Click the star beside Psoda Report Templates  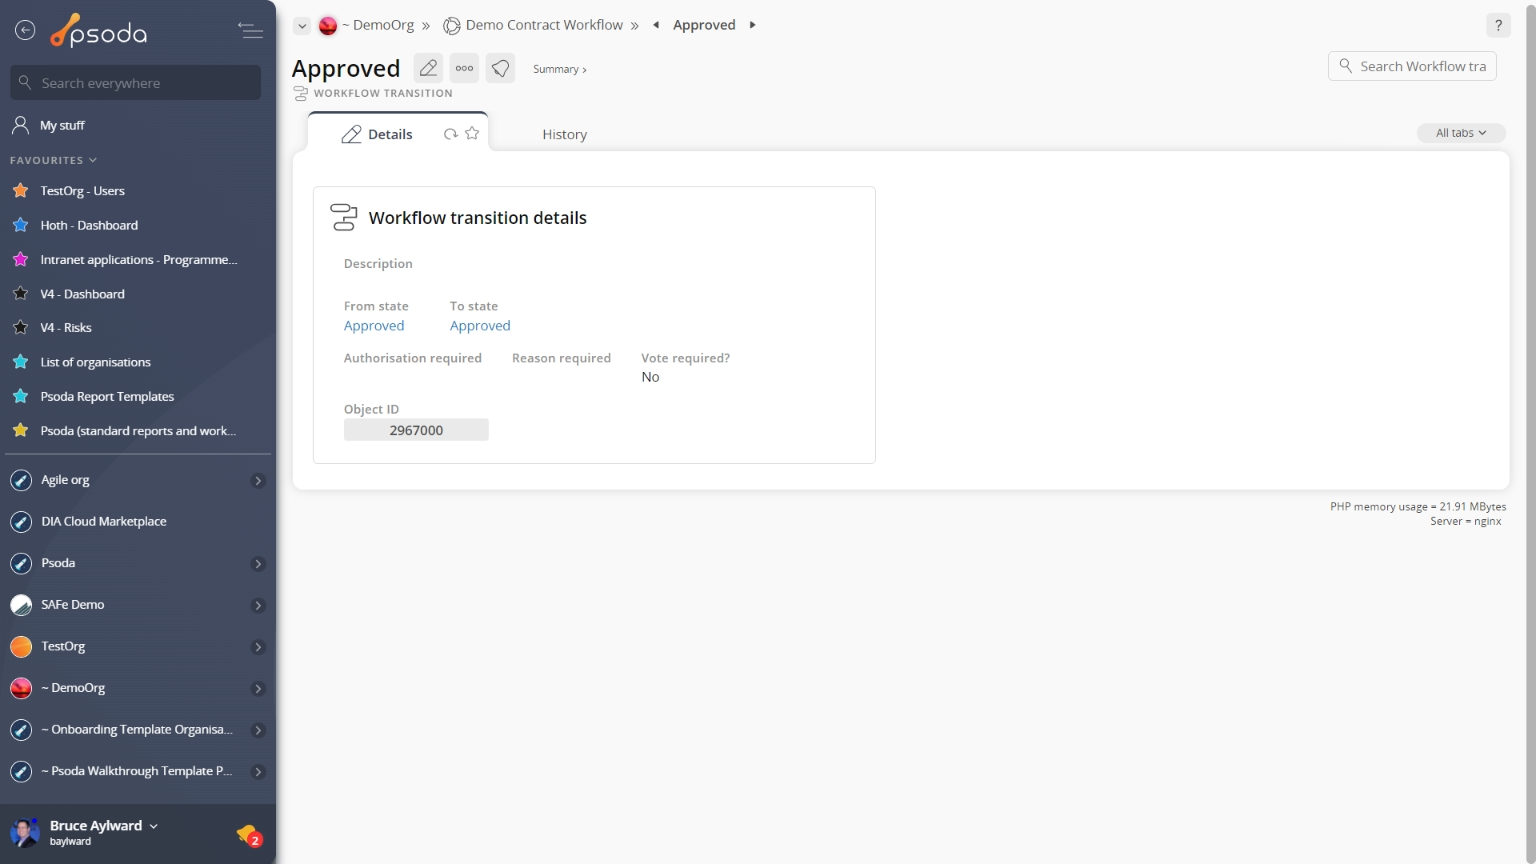(x=20, y=396)
